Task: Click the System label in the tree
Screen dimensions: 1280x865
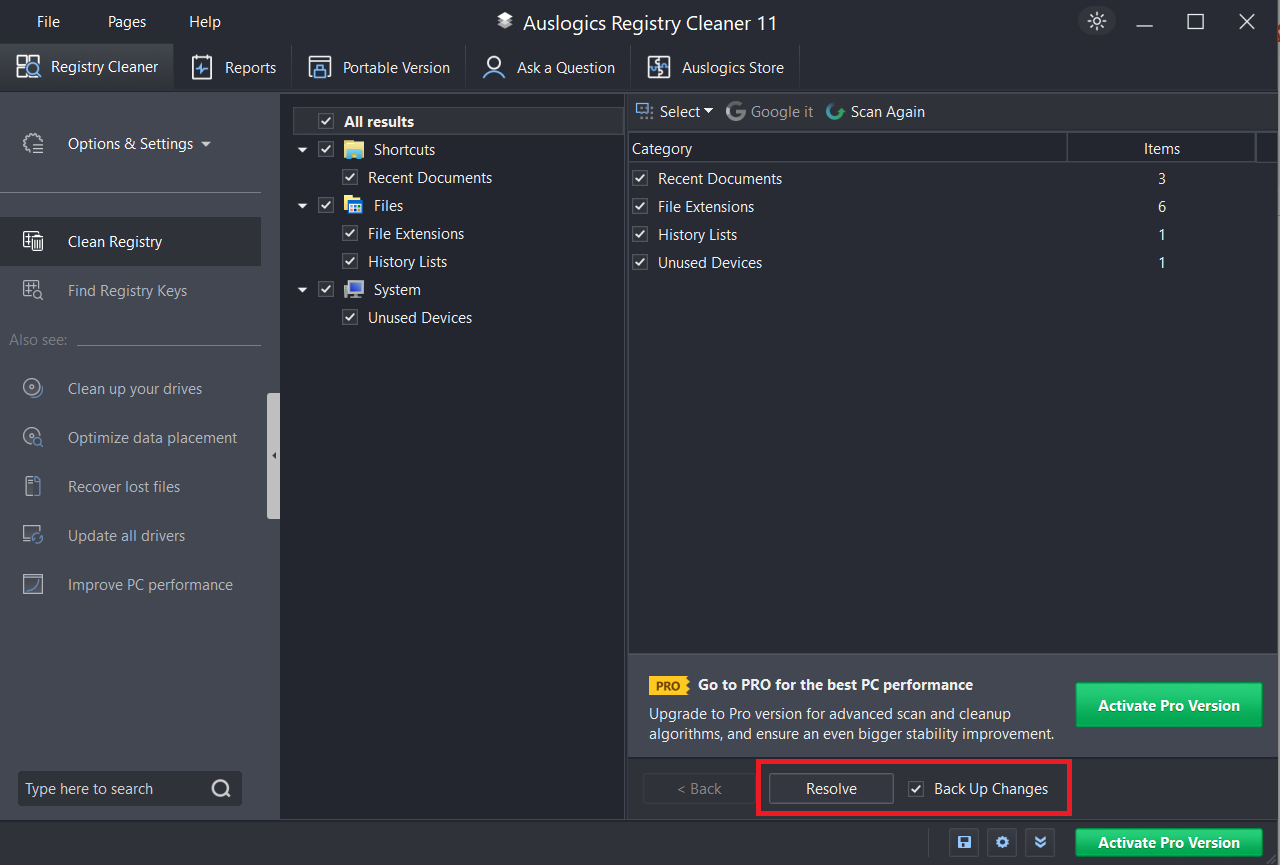Action: 397,289
